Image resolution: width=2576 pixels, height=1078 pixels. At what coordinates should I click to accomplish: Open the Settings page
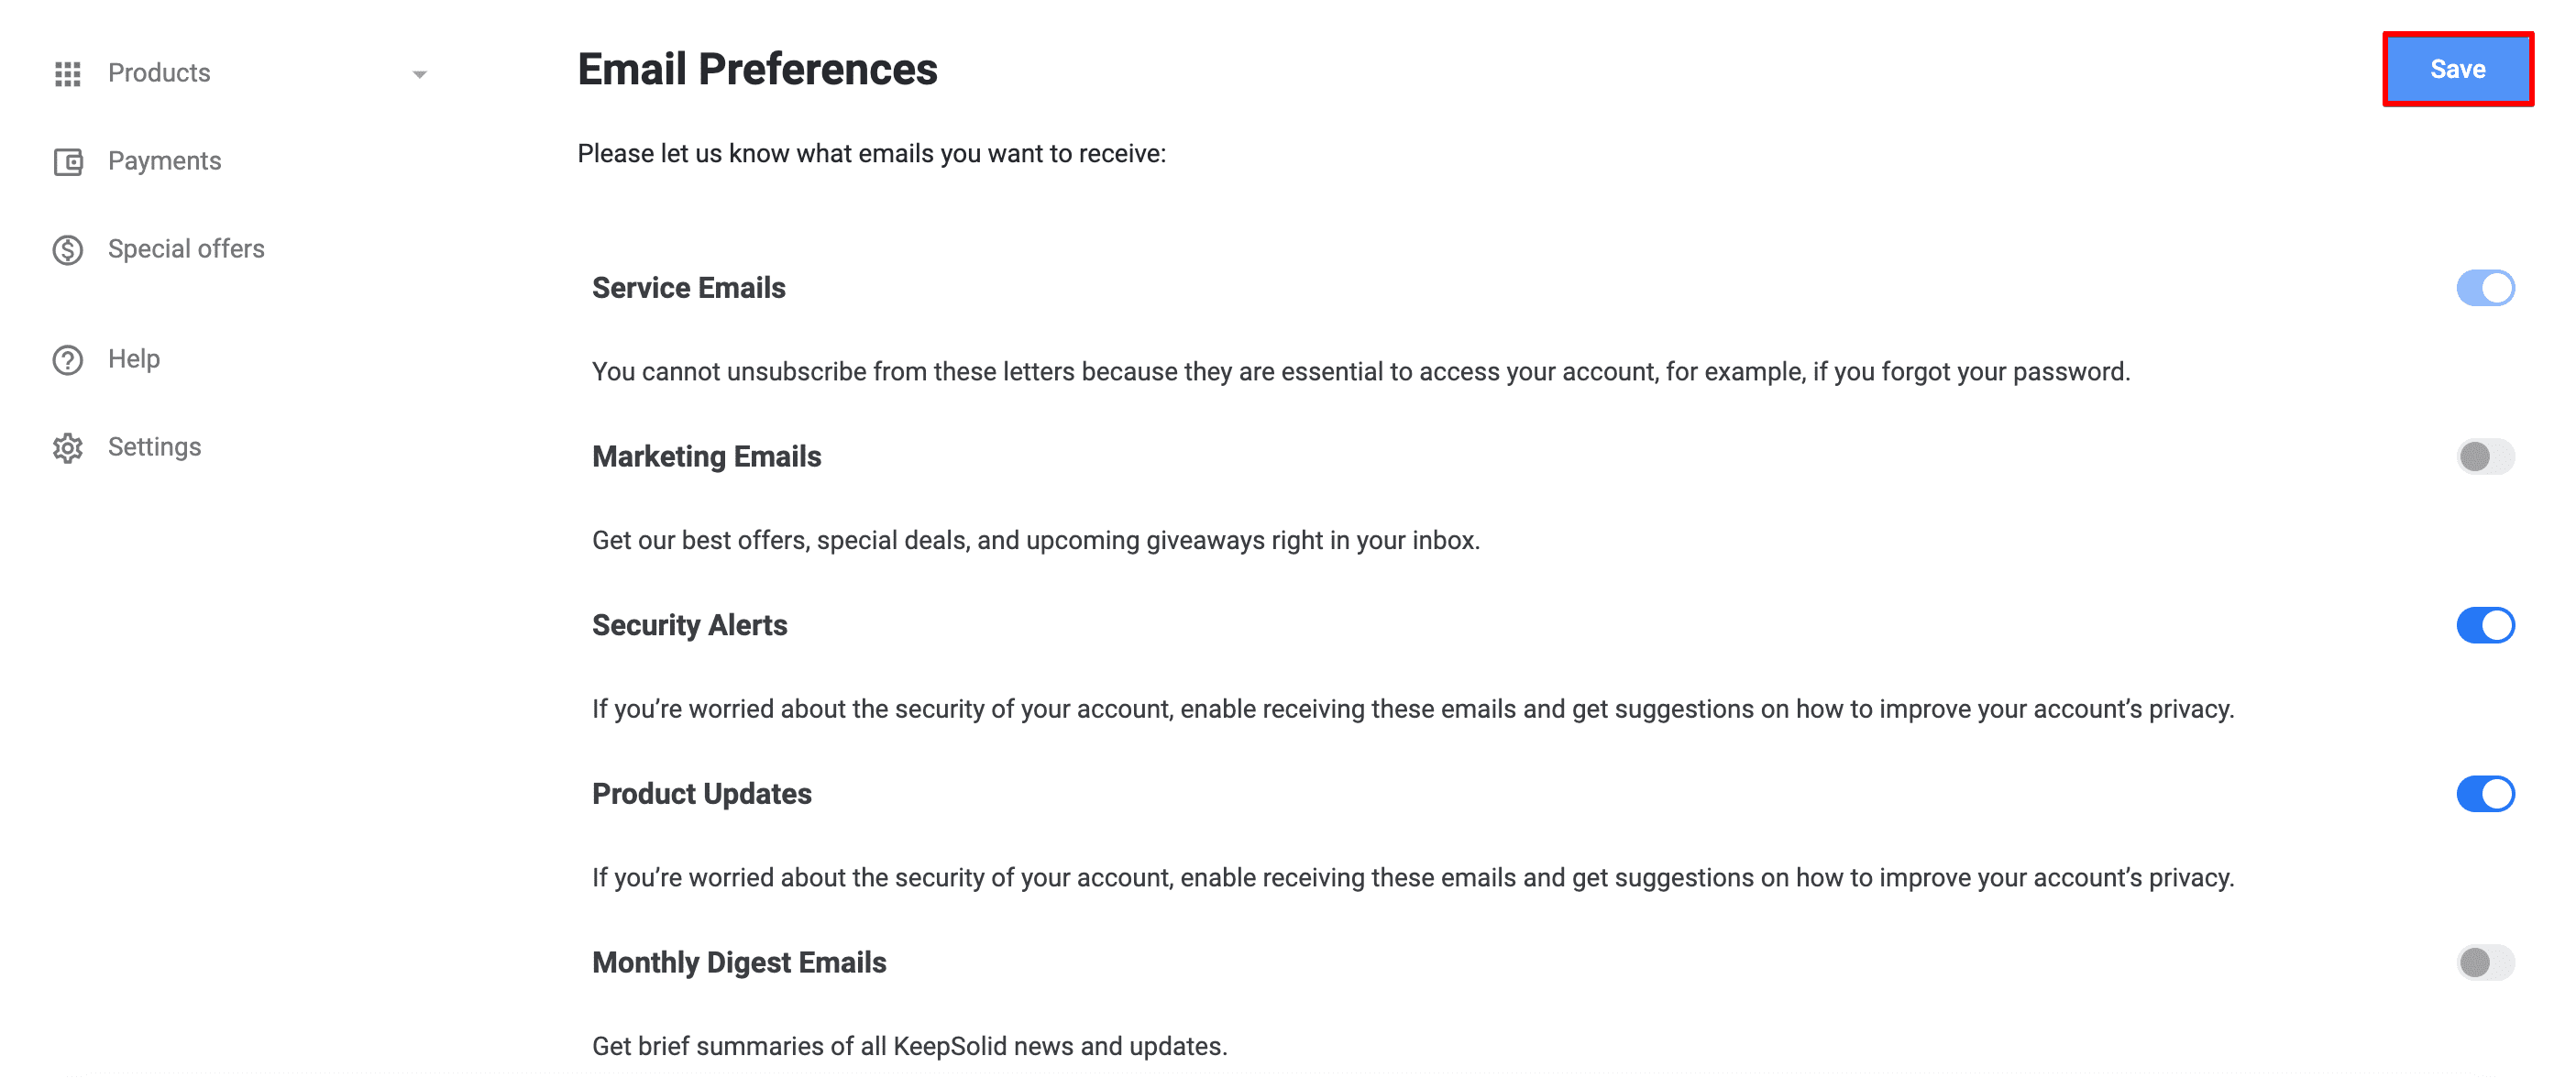pyautogui.click(x=154, y=447)
